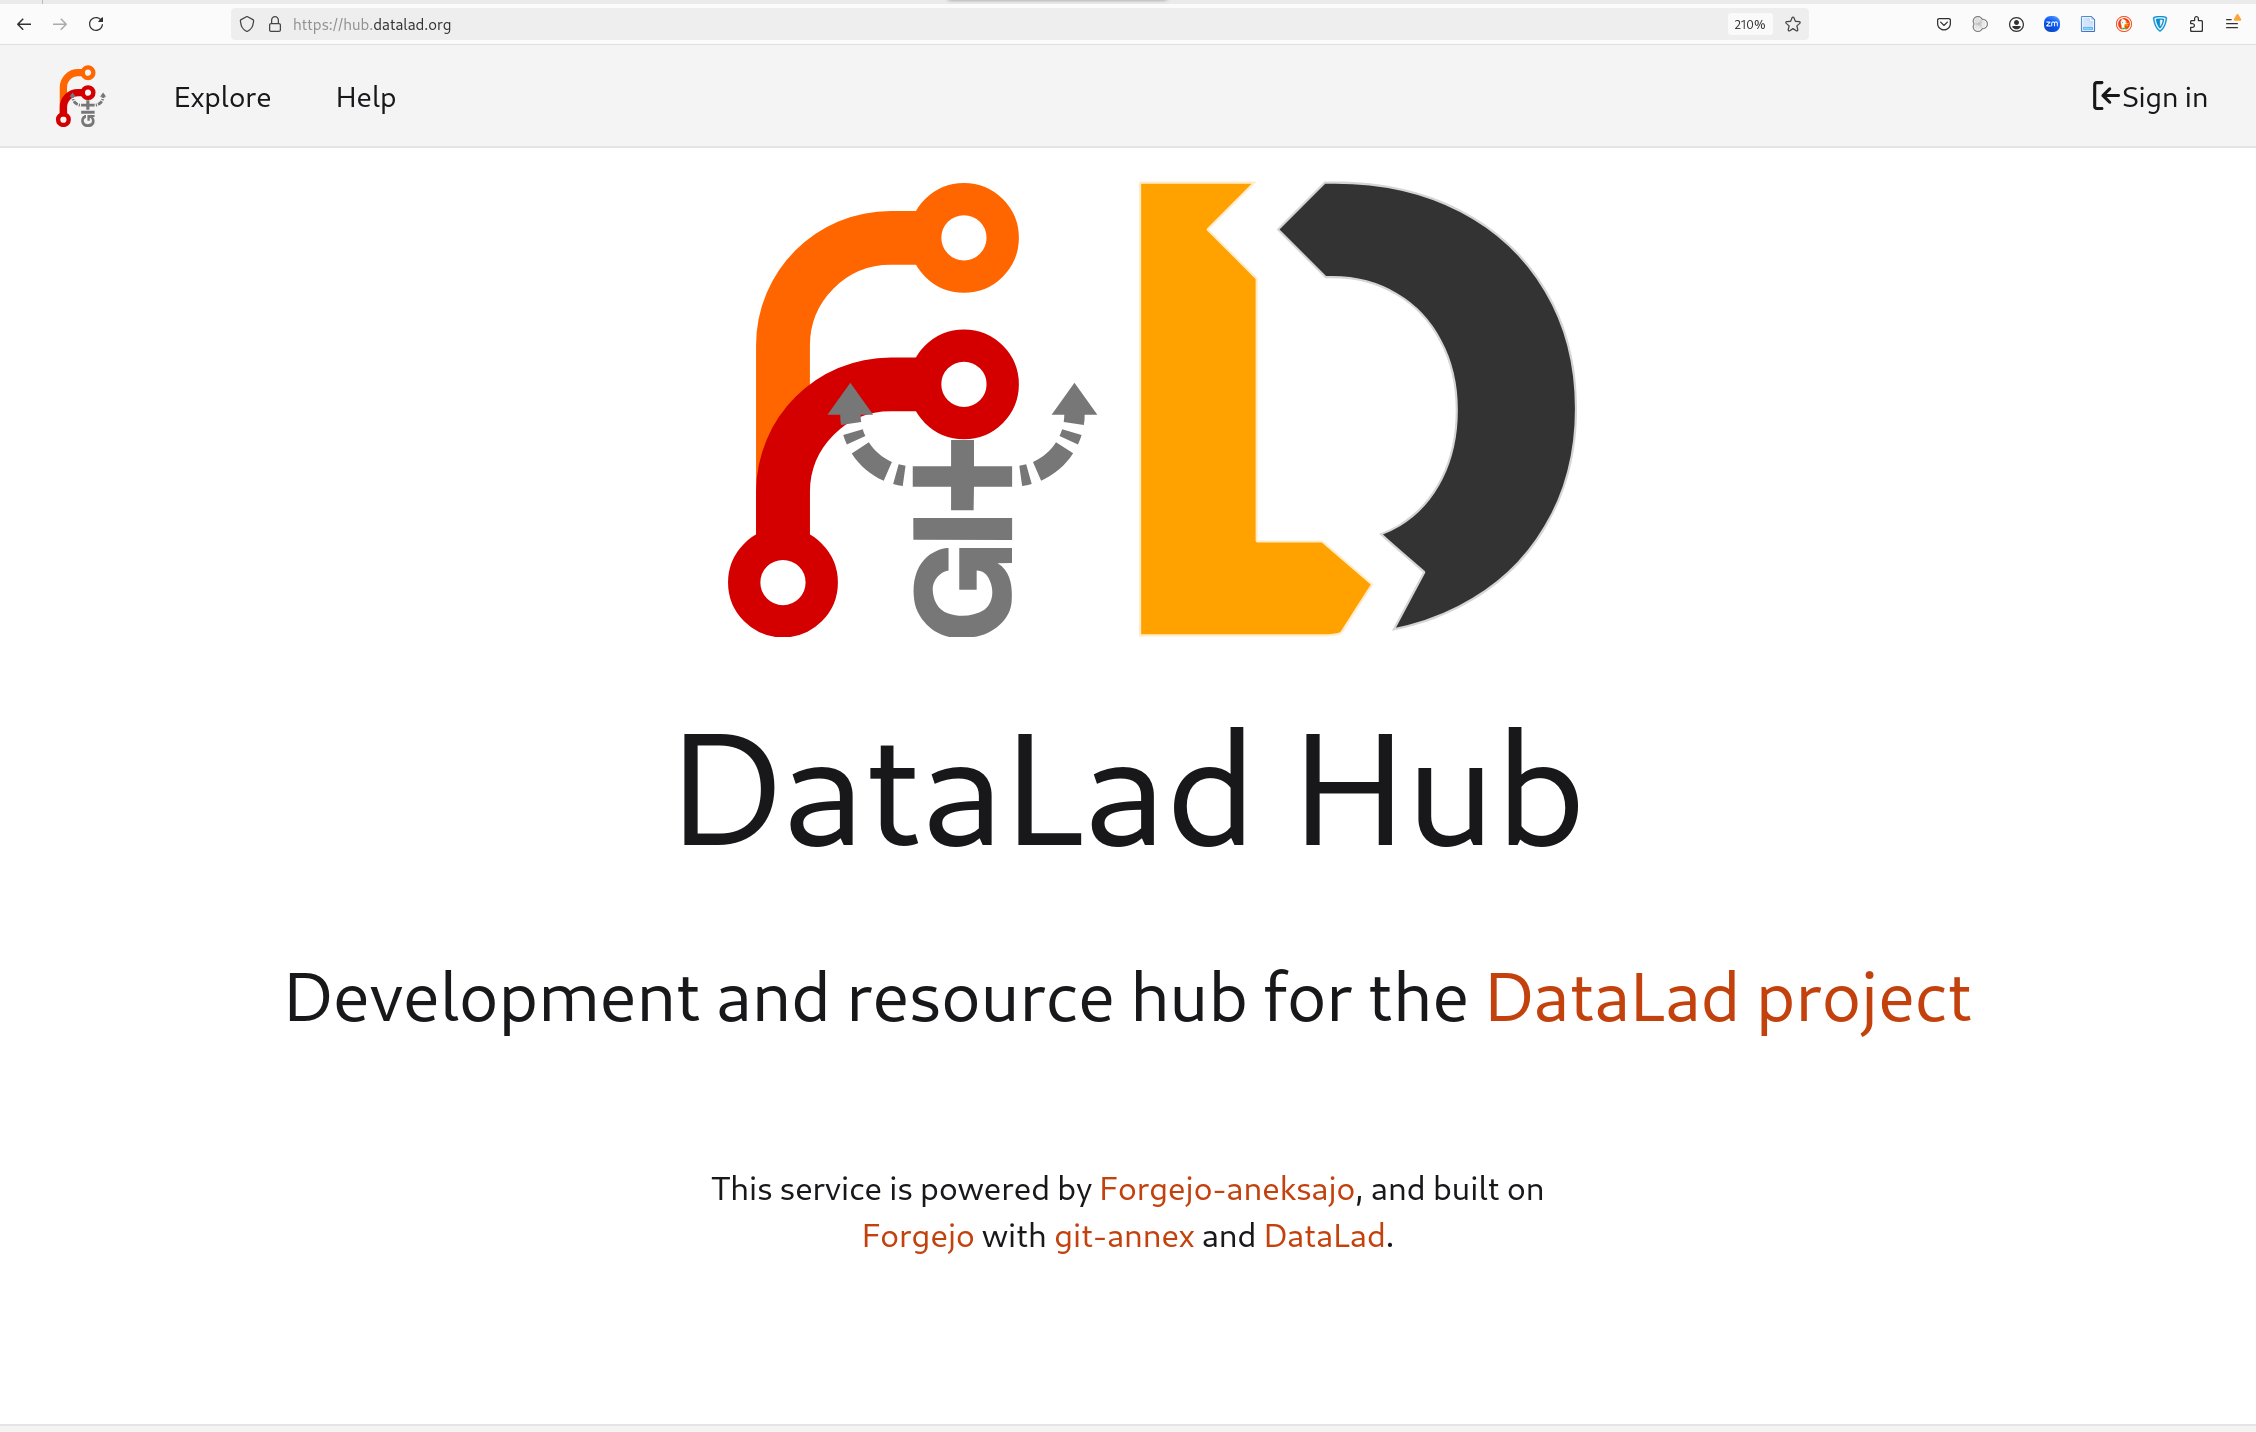Open the Firefox hamburger application menu
2256x1432 pixels.
(2232, 24)
